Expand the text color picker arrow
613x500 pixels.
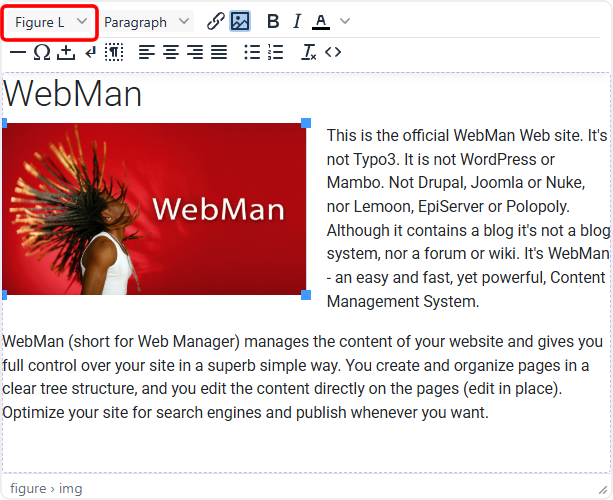click(x=345, y=22)
